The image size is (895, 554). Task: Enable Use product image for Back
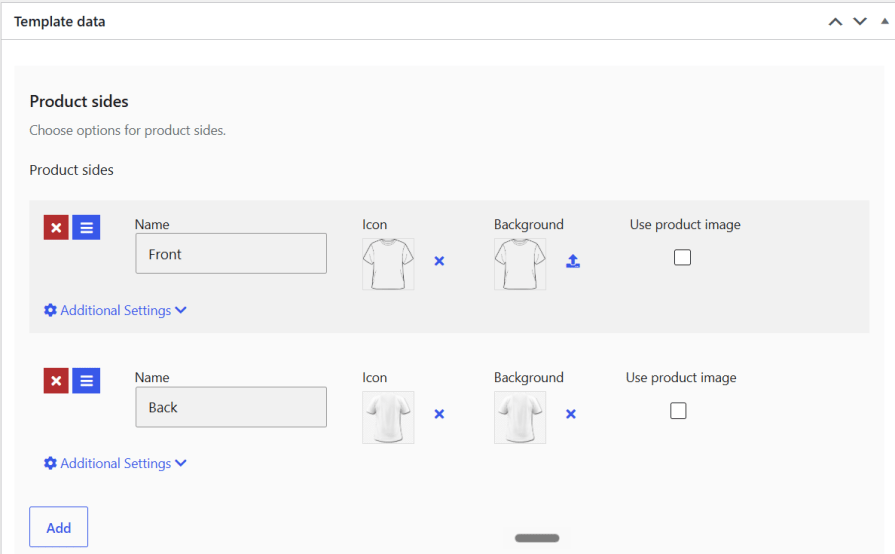tap(678, 411)
